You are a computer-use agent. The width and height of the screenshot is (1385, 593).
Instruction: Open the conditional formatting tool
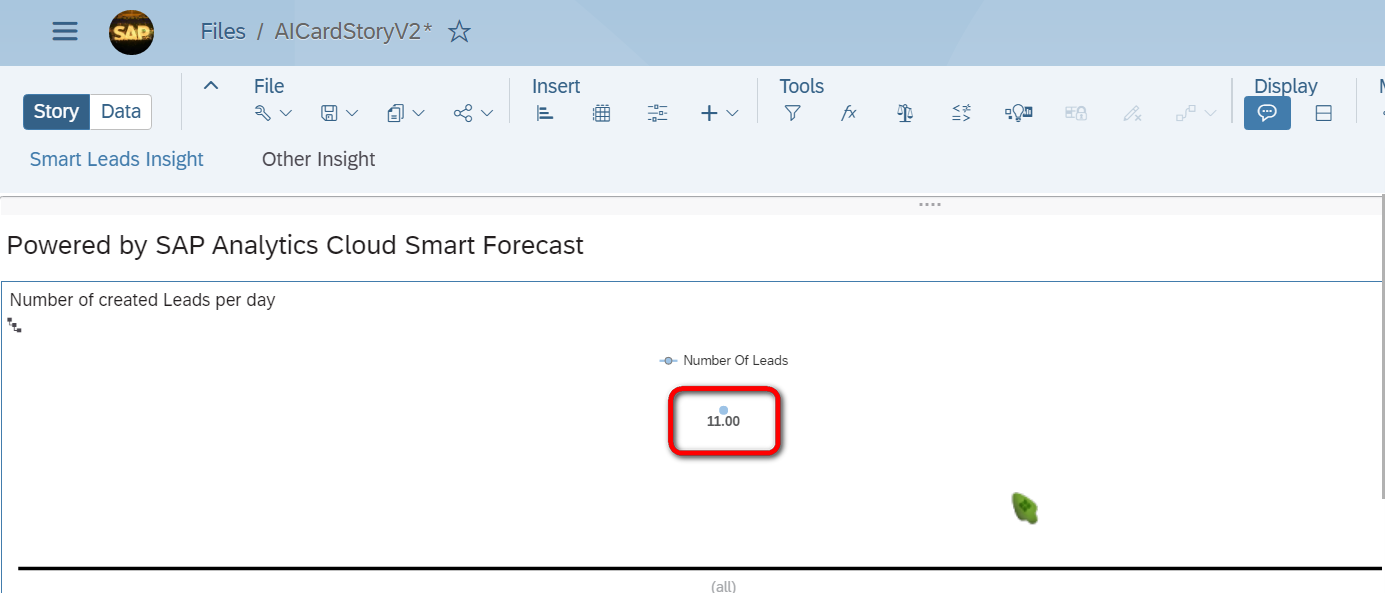pyautogui.click(x=961, y=114)
